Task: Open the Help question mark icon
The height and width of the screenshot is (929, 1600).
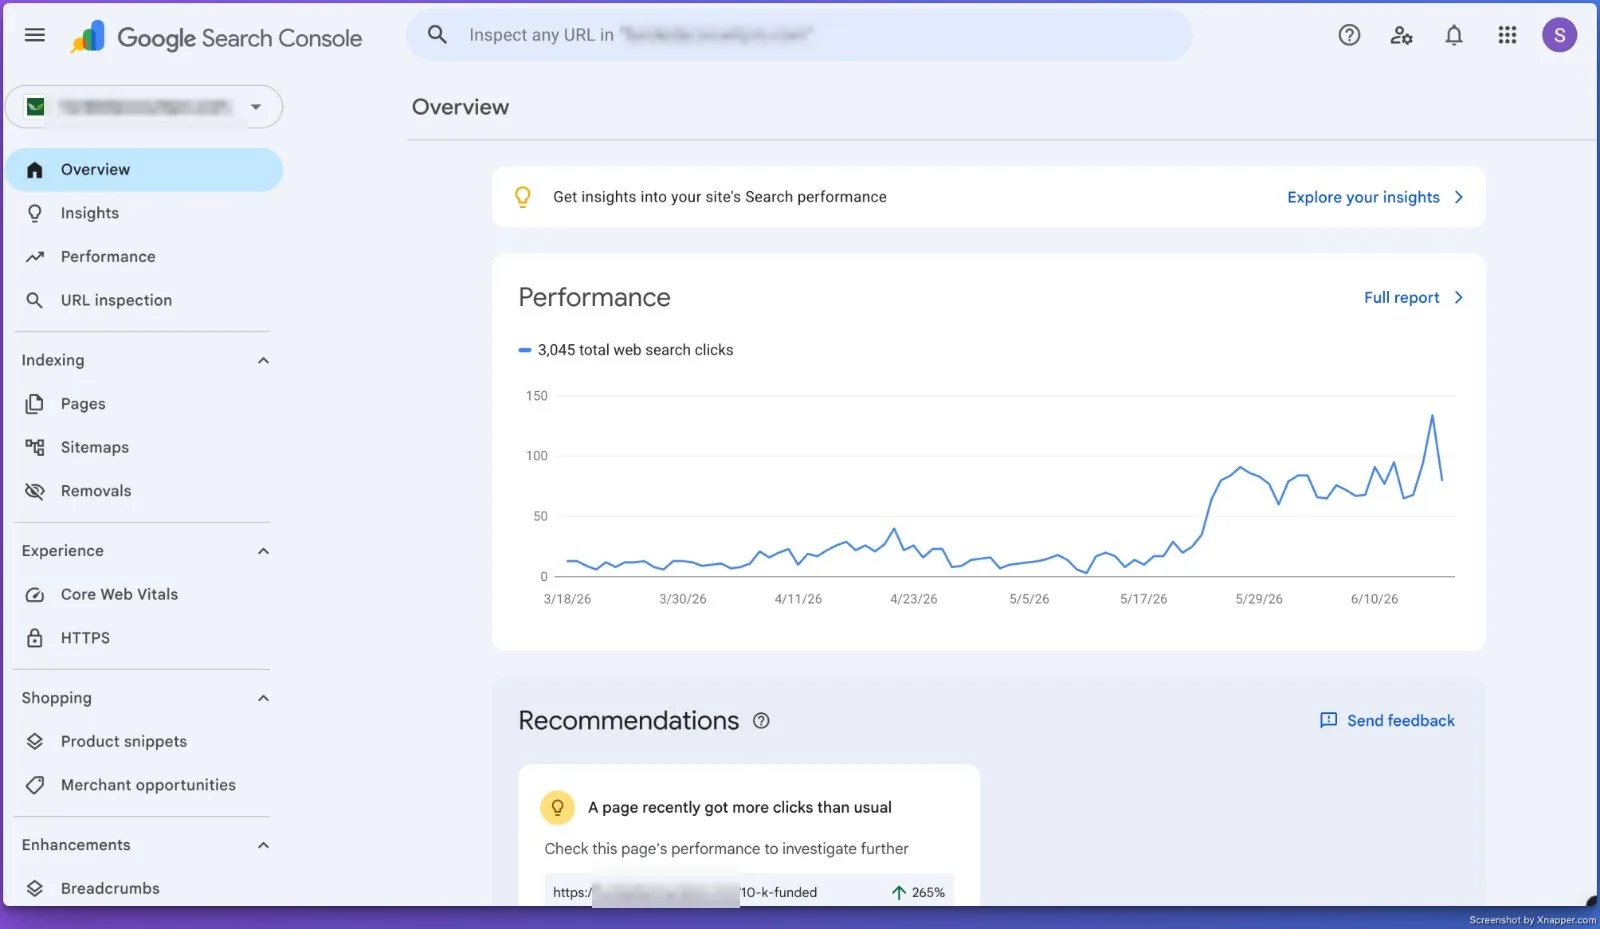Action: coord(1349,36)
